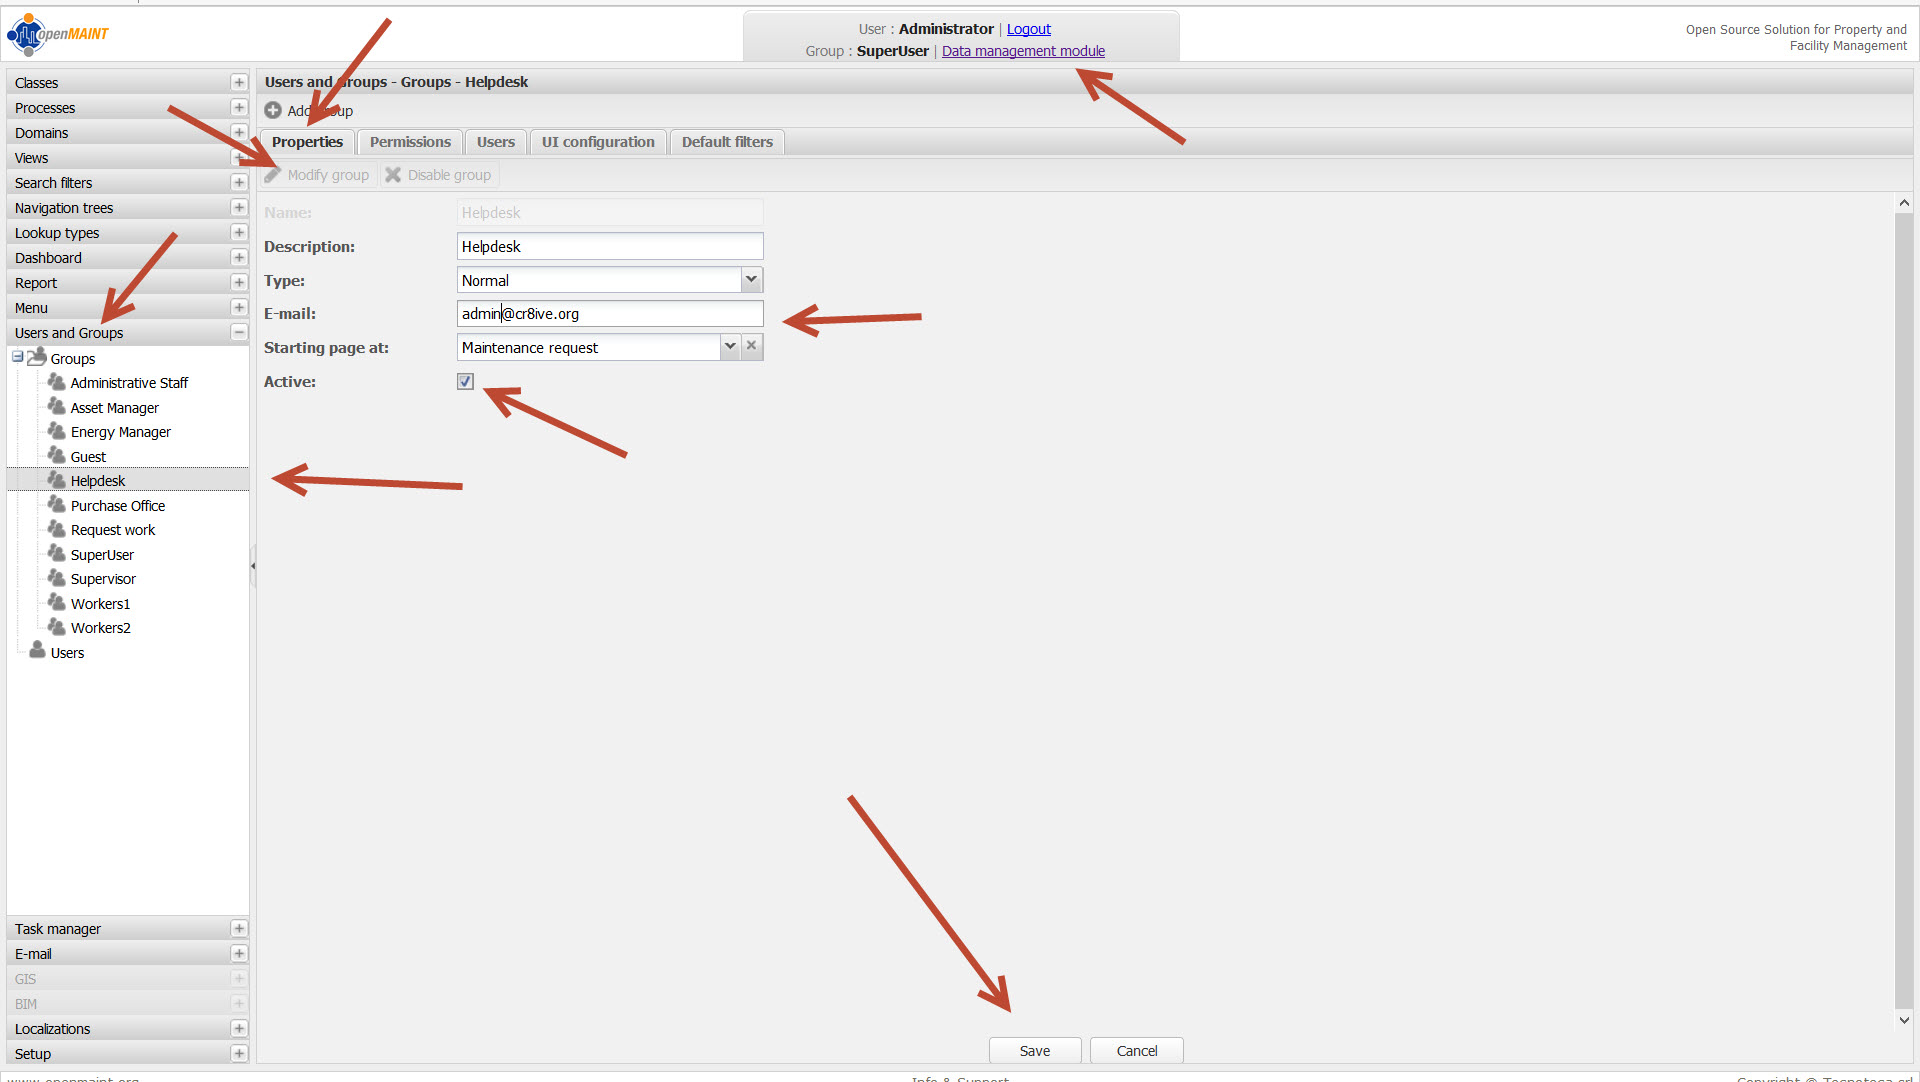This screenshot has height=1082, width=1920.
Task: Click the Modify group pencil icon
Action: click(x=273, y=175)
